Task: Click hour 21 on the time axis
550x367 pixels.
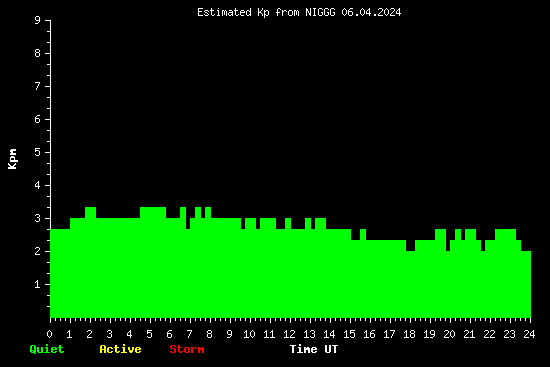Action: [469, 334]
